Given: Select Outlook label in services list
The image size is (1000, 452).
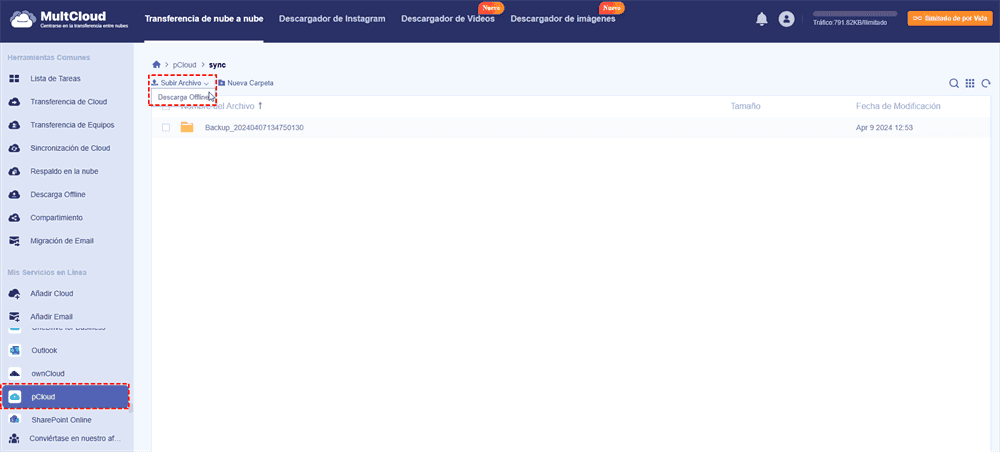Looking at the screenshot, I should coord(45,350).
